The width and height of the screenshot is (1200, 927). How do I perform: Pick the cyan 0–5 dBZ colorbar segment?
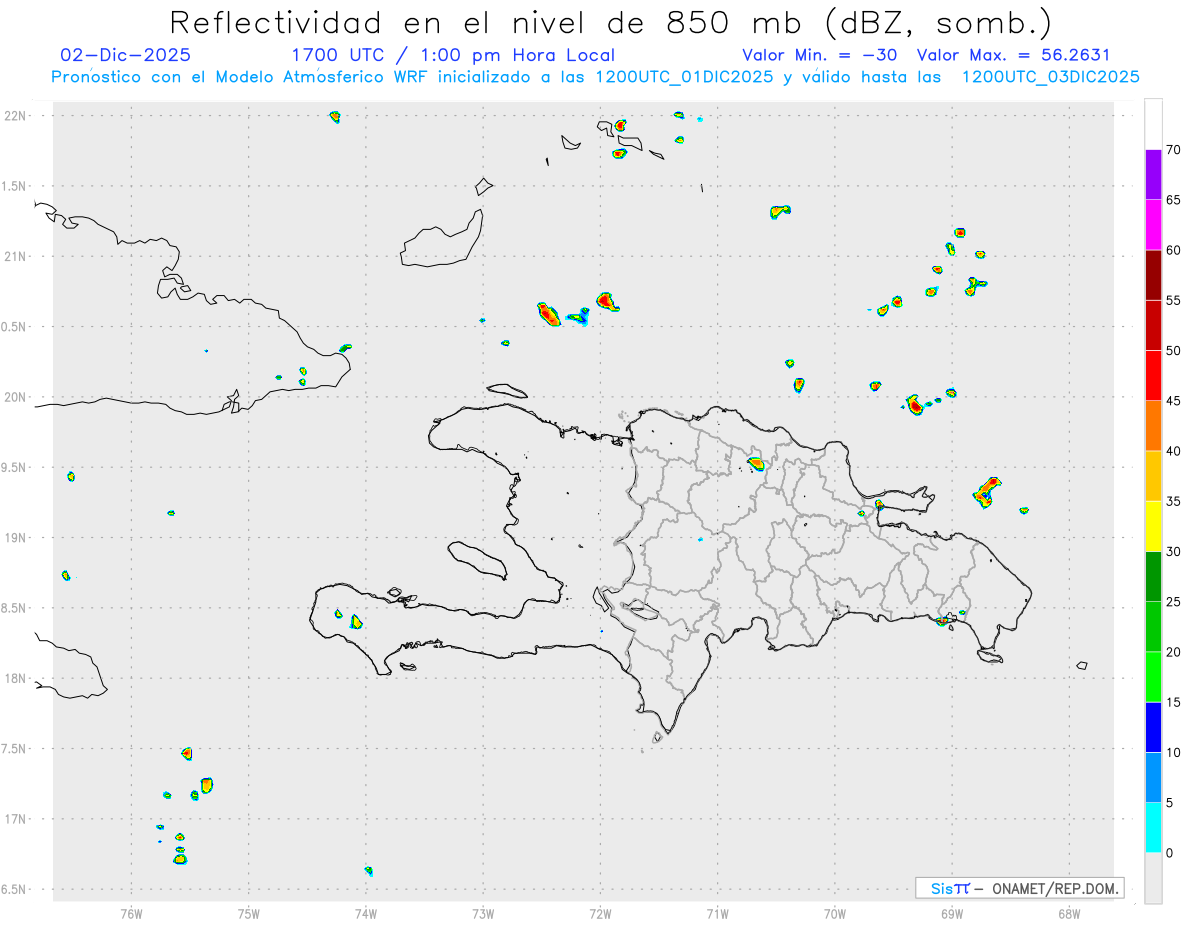click(x=1153, y=828)
